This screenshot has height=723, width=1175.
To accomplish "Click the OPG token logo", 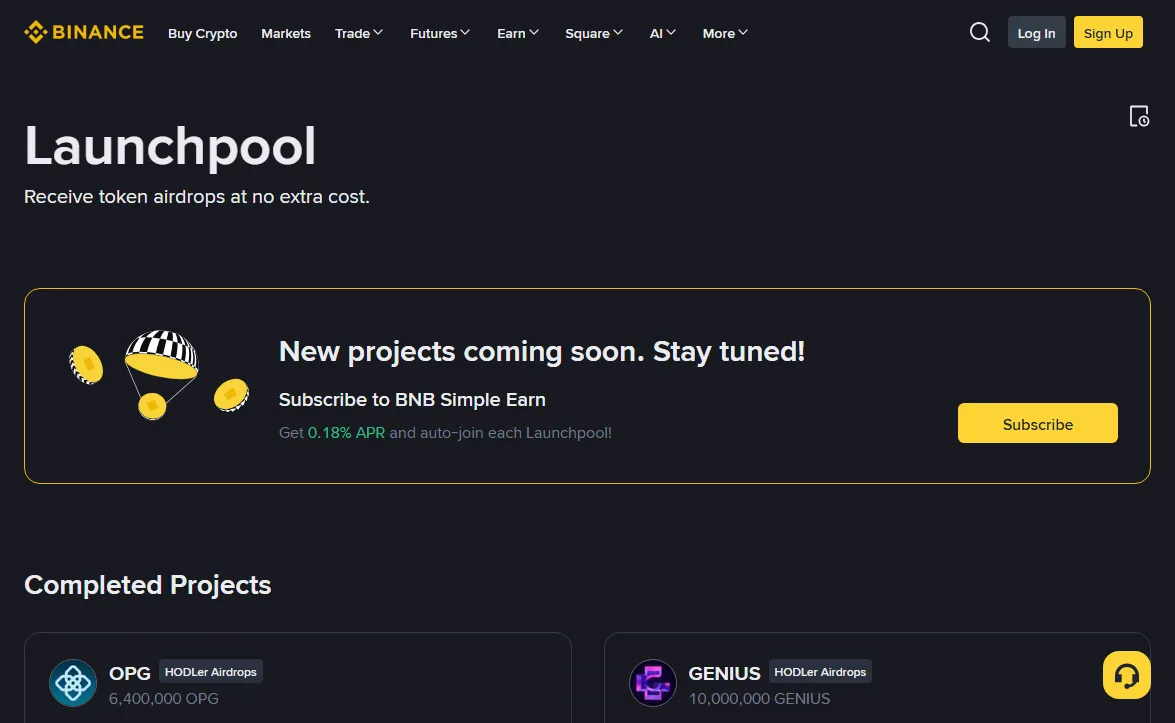I will click(73, 683).
